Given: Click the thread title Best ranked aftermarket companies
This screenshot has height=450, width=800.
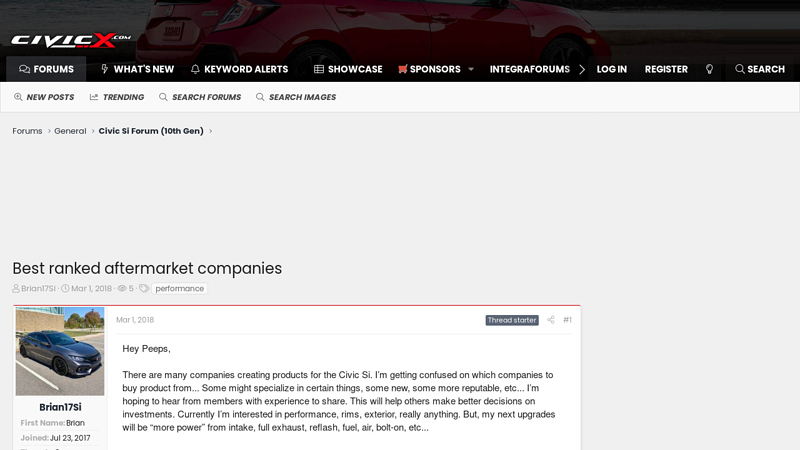Looking at the screenshot, I should pyautogui.click(x=147, y=268).
